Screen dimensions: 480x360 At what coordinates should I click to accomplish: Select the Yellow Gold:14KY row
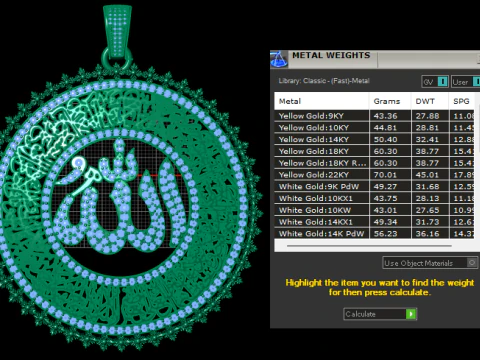pyautogui.click(x=374, y=139)
